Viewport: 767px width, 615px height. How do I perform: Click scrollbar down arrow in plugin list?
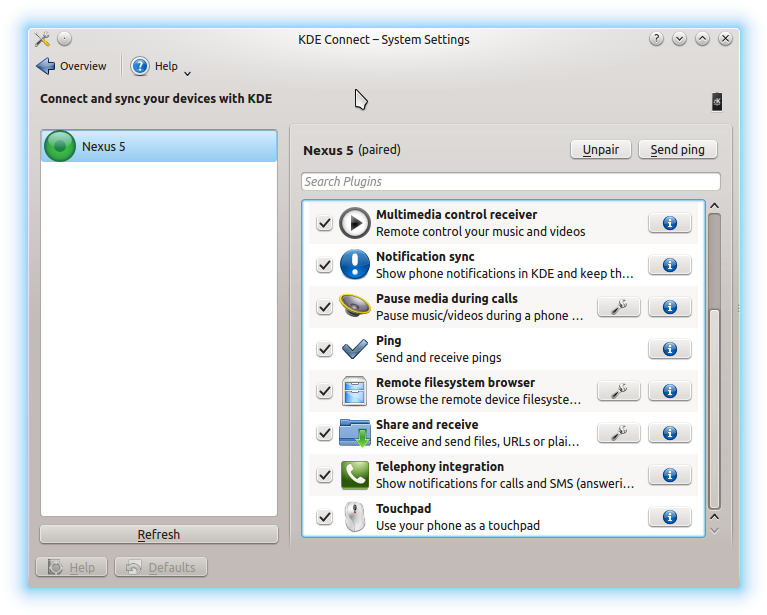coord(714,529)
